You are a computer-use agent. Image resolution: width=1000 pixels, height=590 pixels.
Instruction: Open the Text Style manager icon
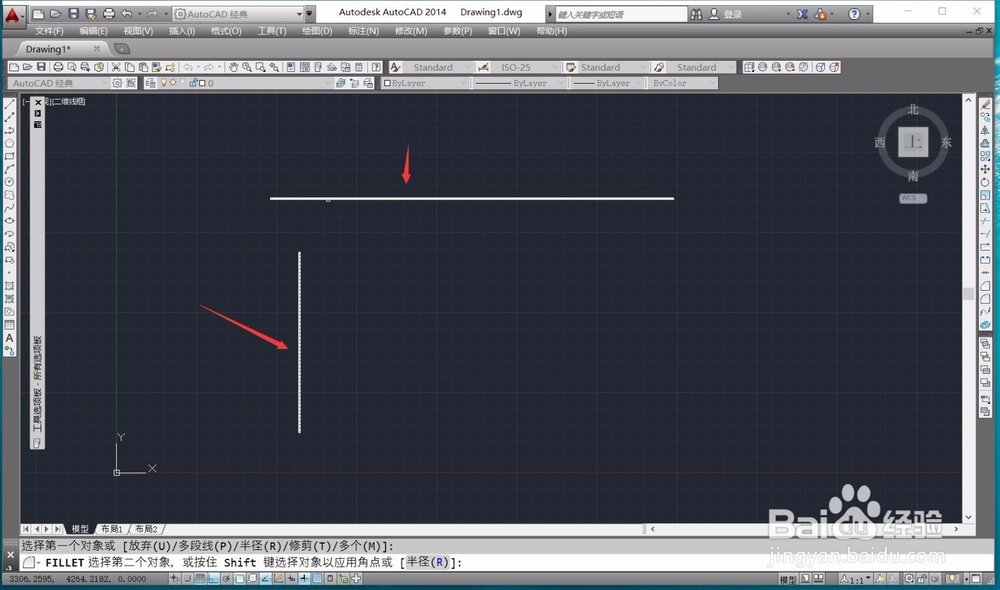point(395,67)
